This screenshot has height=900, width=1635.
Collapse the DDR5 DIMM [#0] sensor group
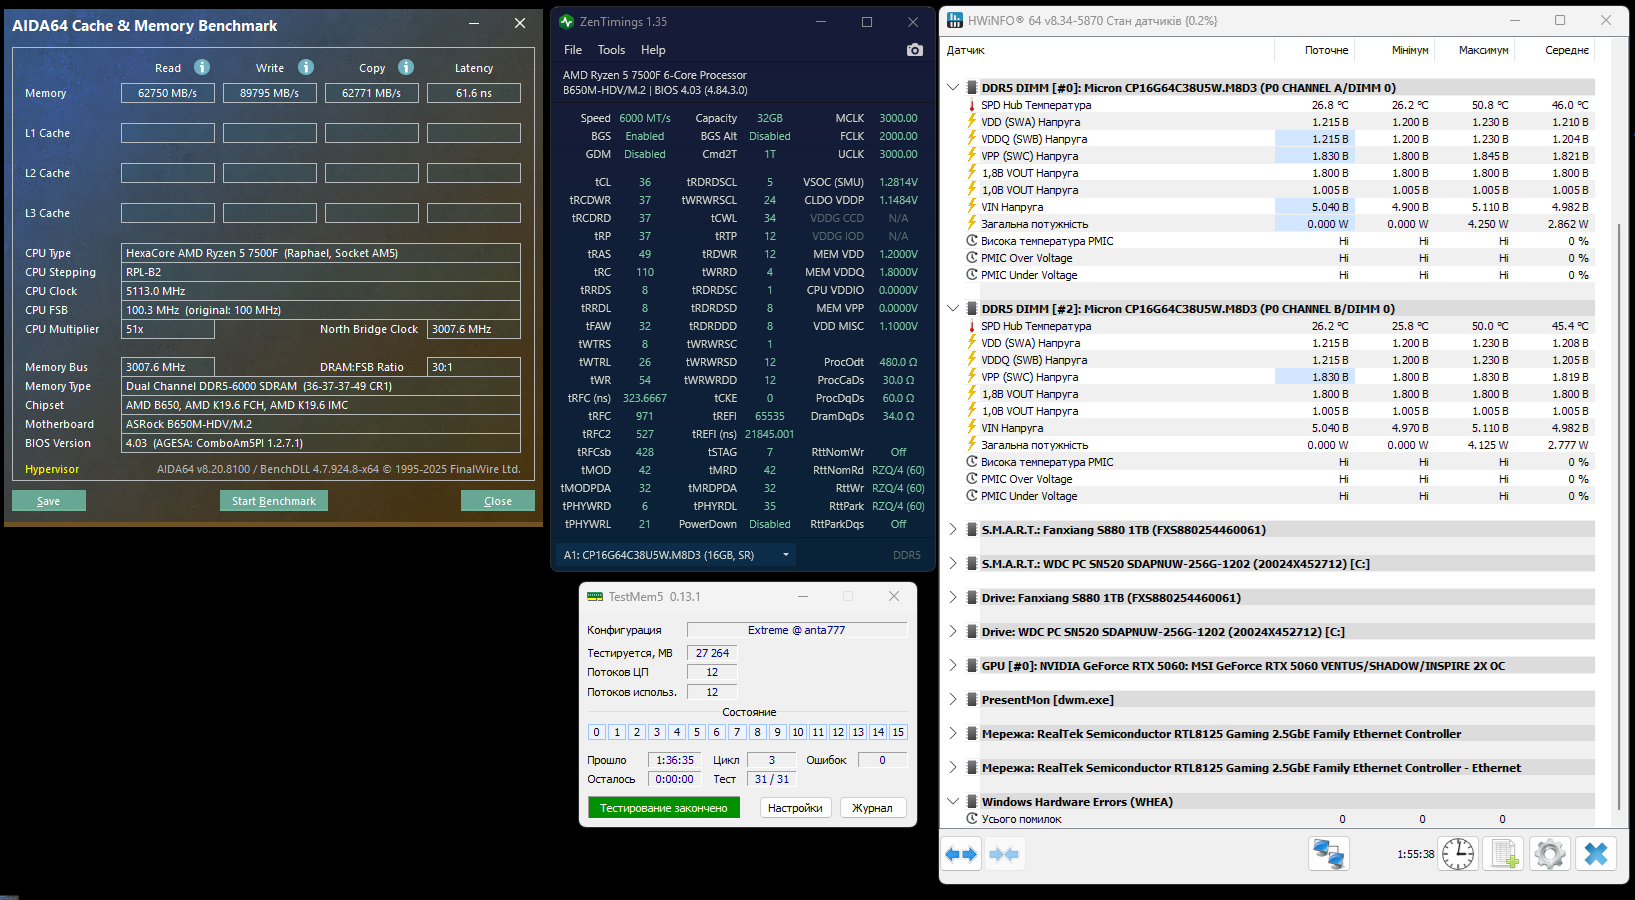953,88
